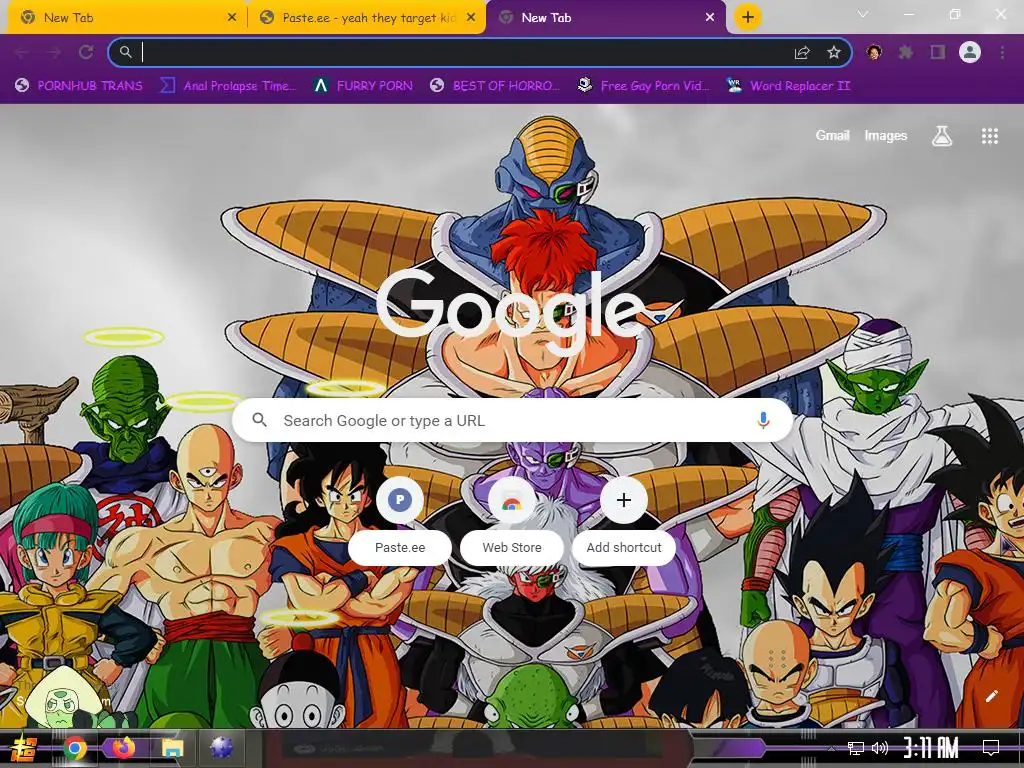Open the round avatar extension icon
The width and height of the screenshot is (1024, 768).
pyautogui.click(x=874, y=52)
